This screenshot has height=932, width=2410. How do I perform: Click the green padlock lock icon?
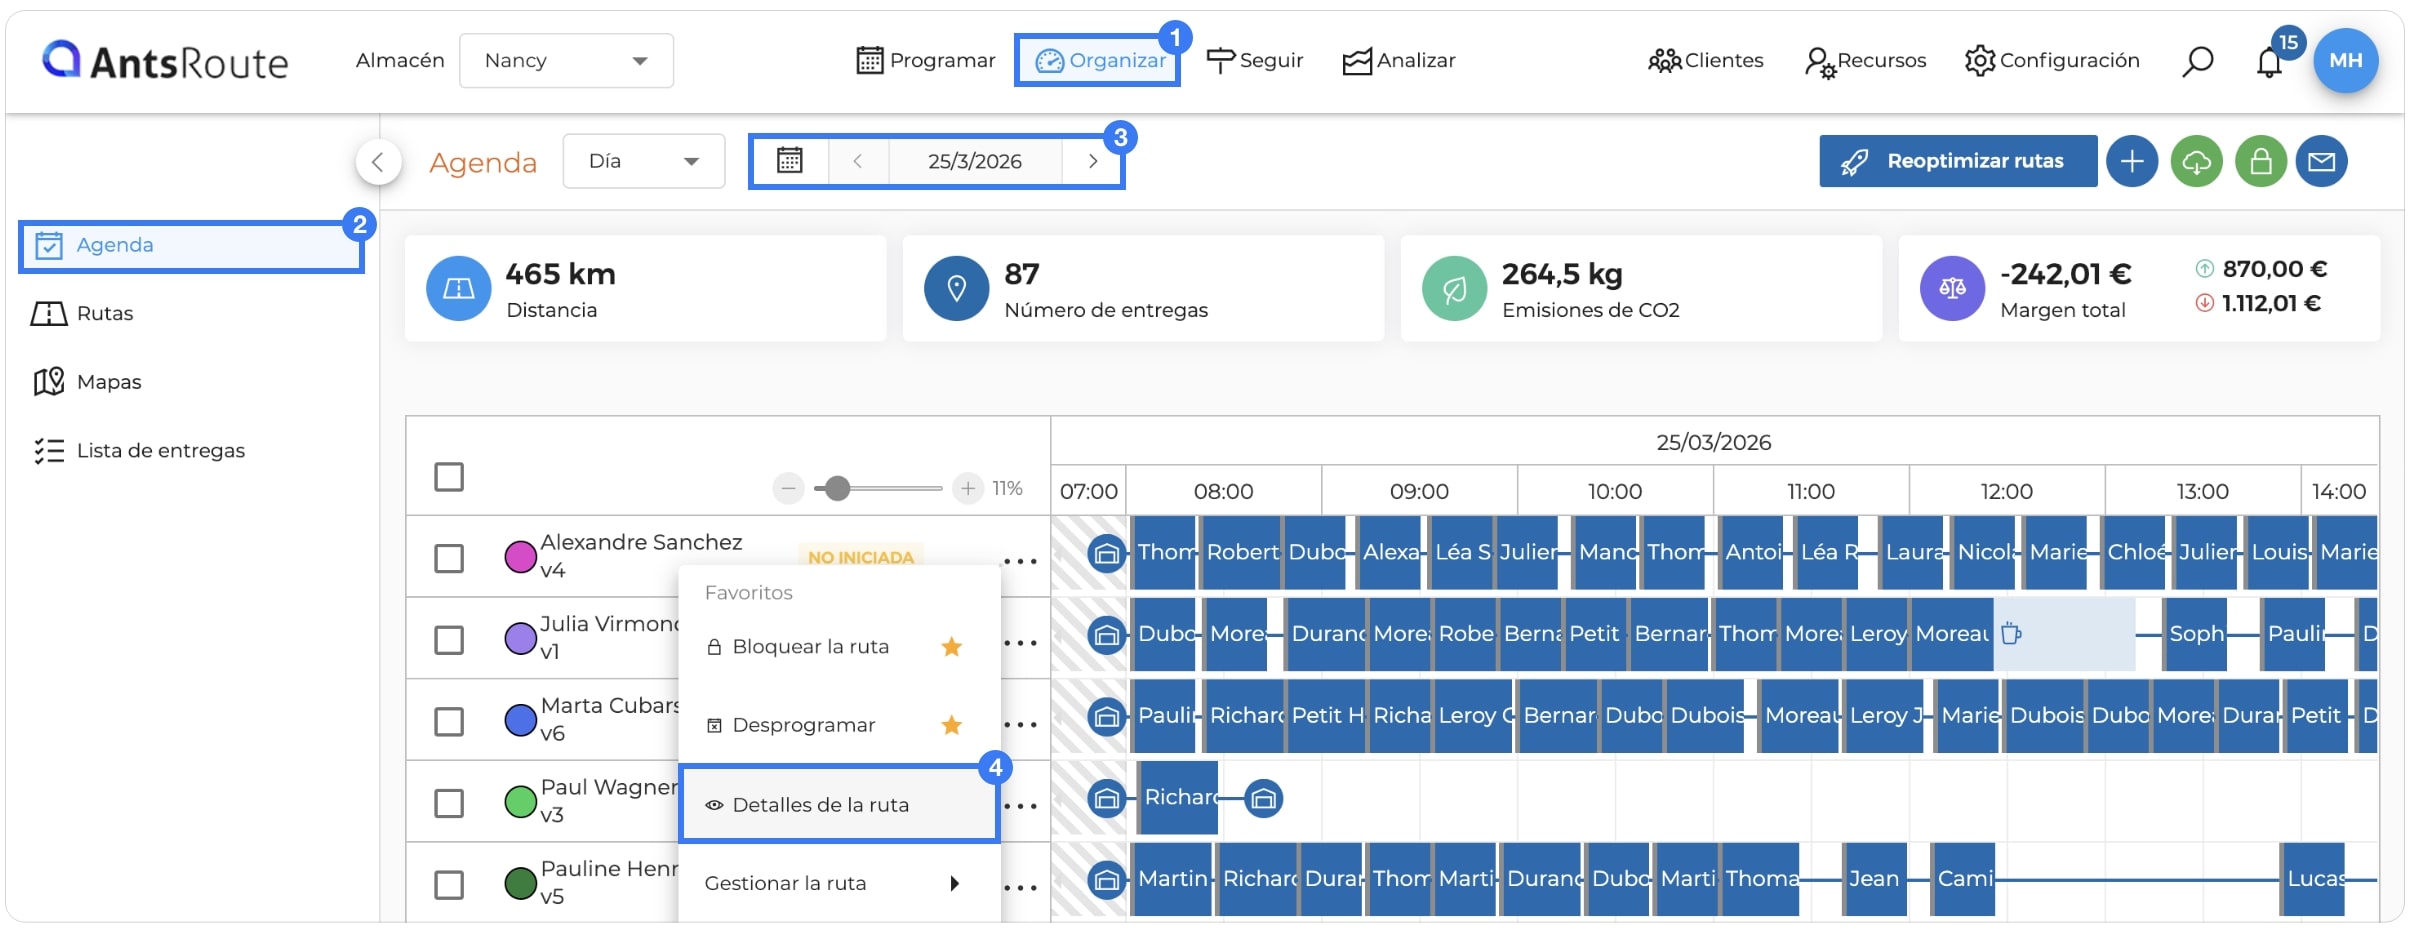[2261, 161]
